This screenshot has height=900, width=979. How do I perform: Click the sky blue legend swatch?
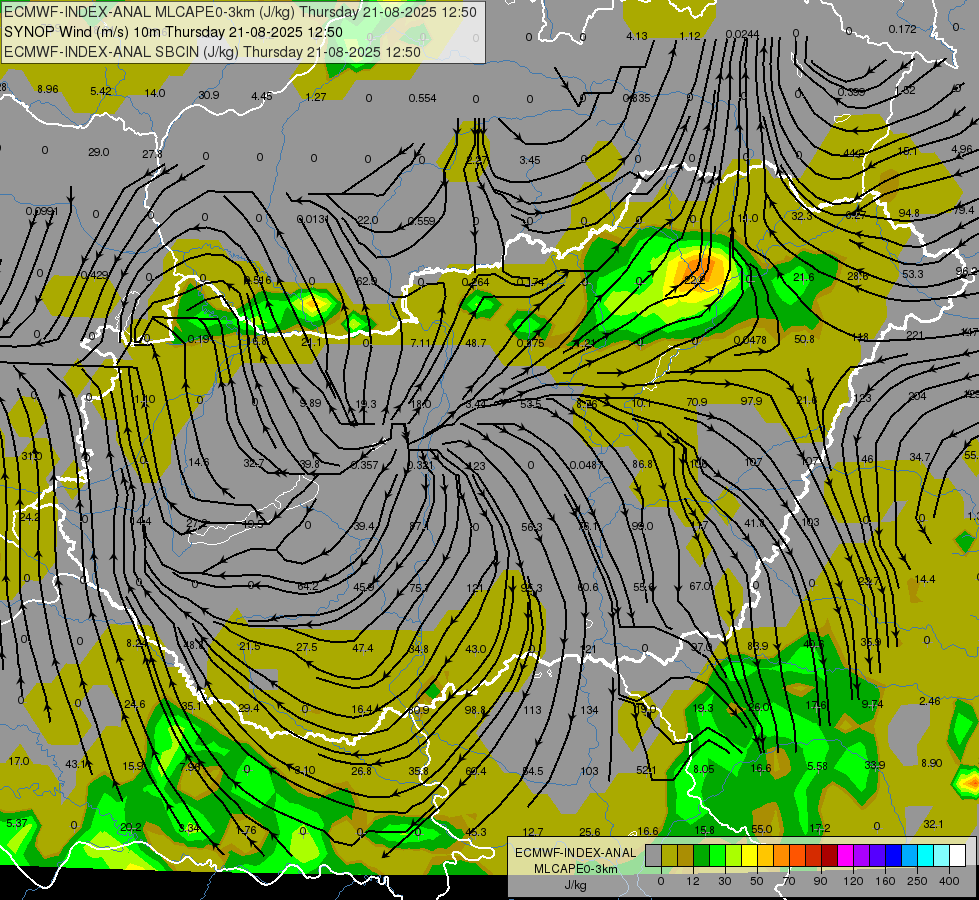tap(910, 855)
